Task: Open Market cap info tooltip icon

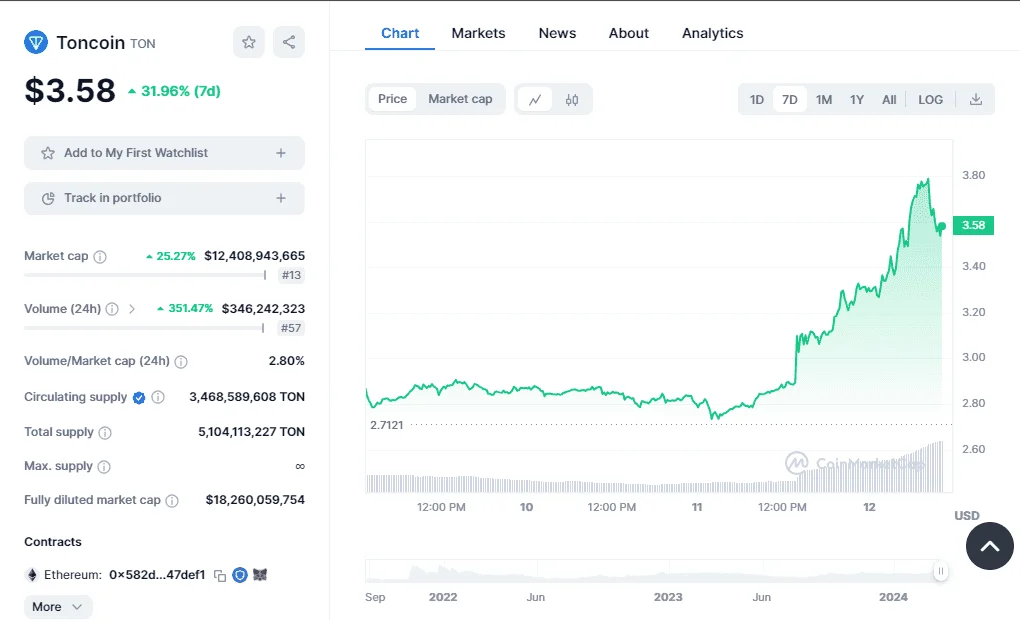Action: coord(100,257)
